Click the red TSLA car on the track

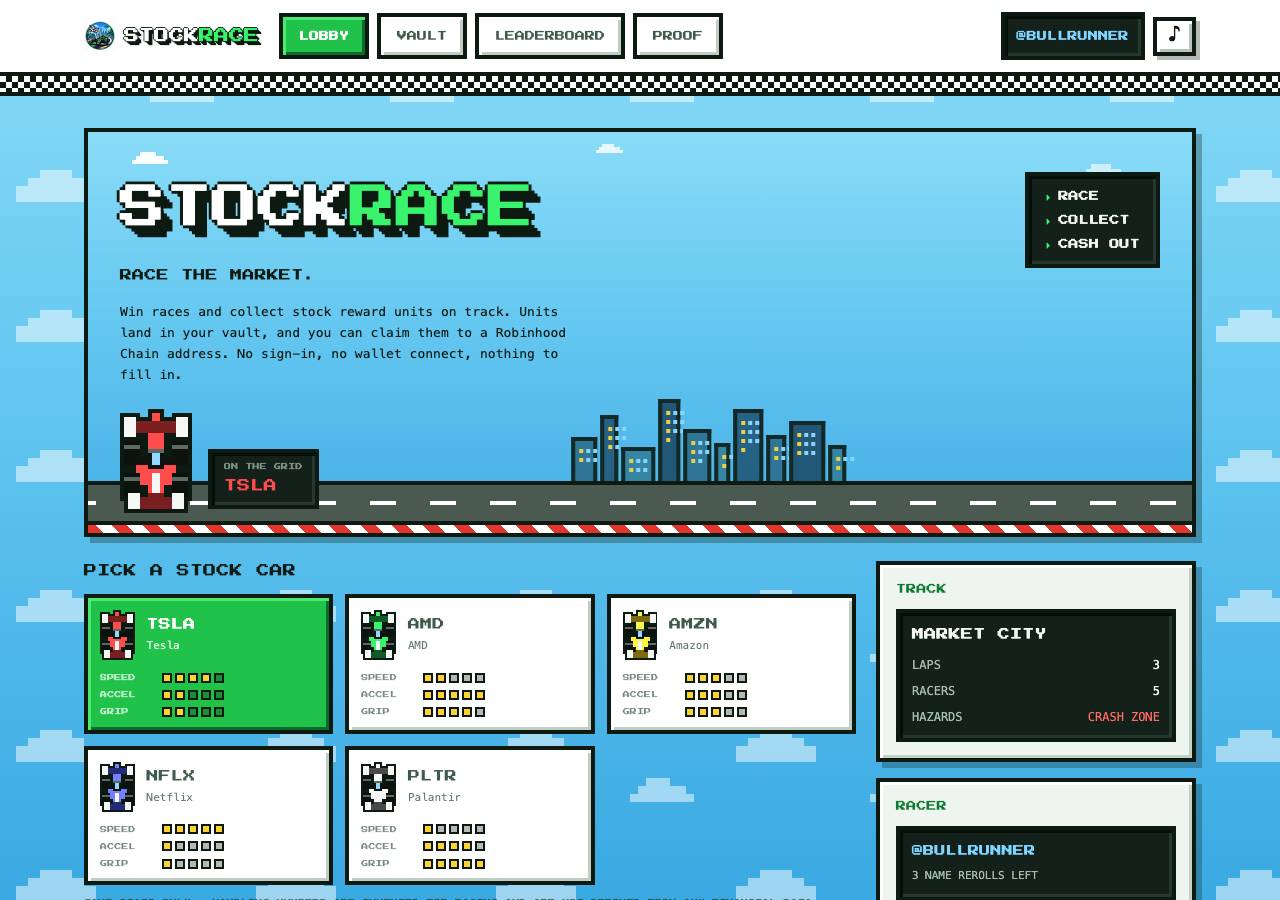coord(156,461)
